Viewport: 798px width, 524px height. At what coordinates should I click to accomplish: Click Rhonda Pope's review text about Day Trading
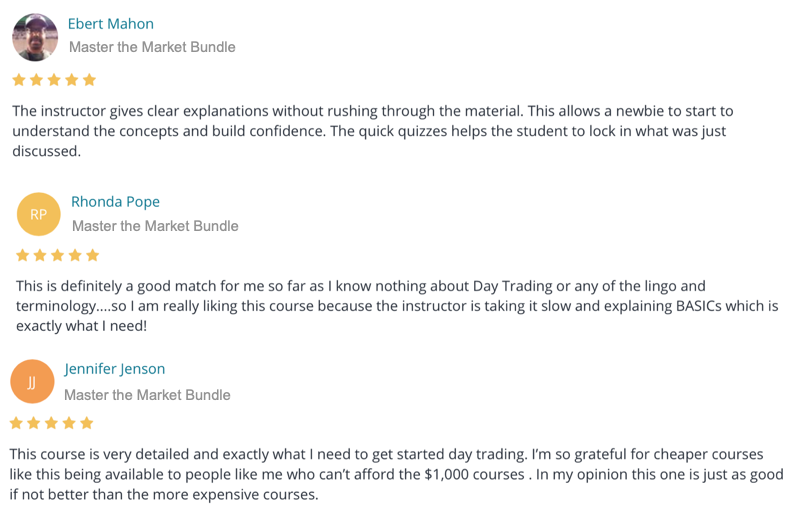(x=397, y=306)
